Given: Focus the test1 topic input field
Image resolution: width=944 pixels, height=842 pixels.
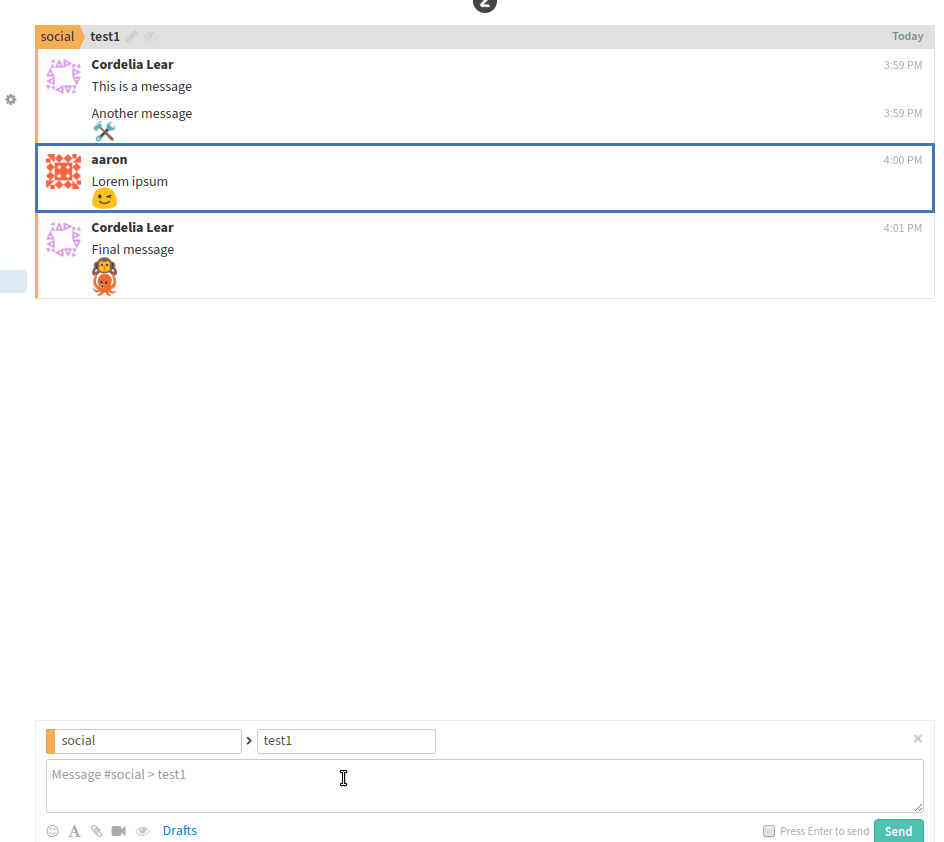Looking at the screenshot, I should [x=346, y=741].
